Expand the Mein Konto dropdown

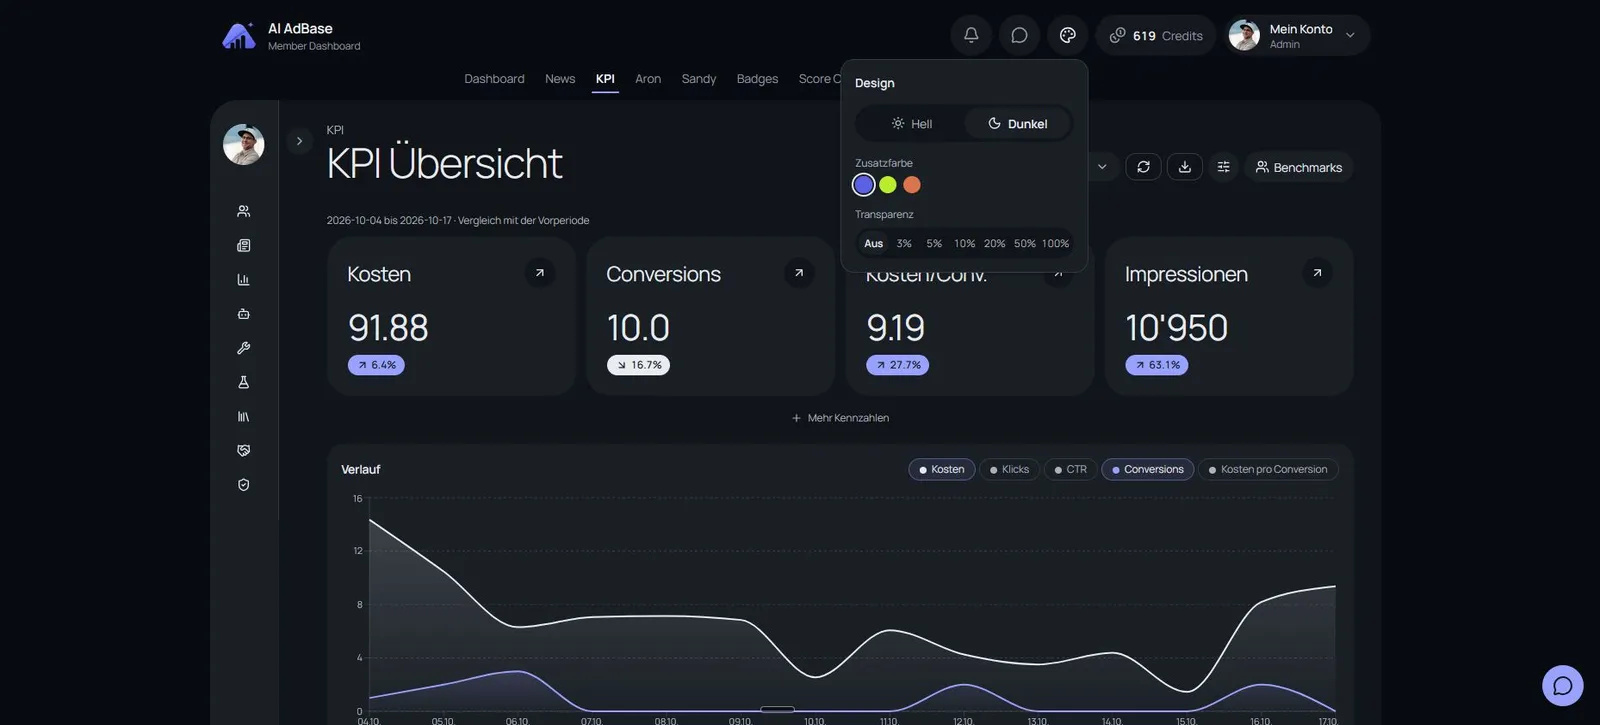(1298, 35)
